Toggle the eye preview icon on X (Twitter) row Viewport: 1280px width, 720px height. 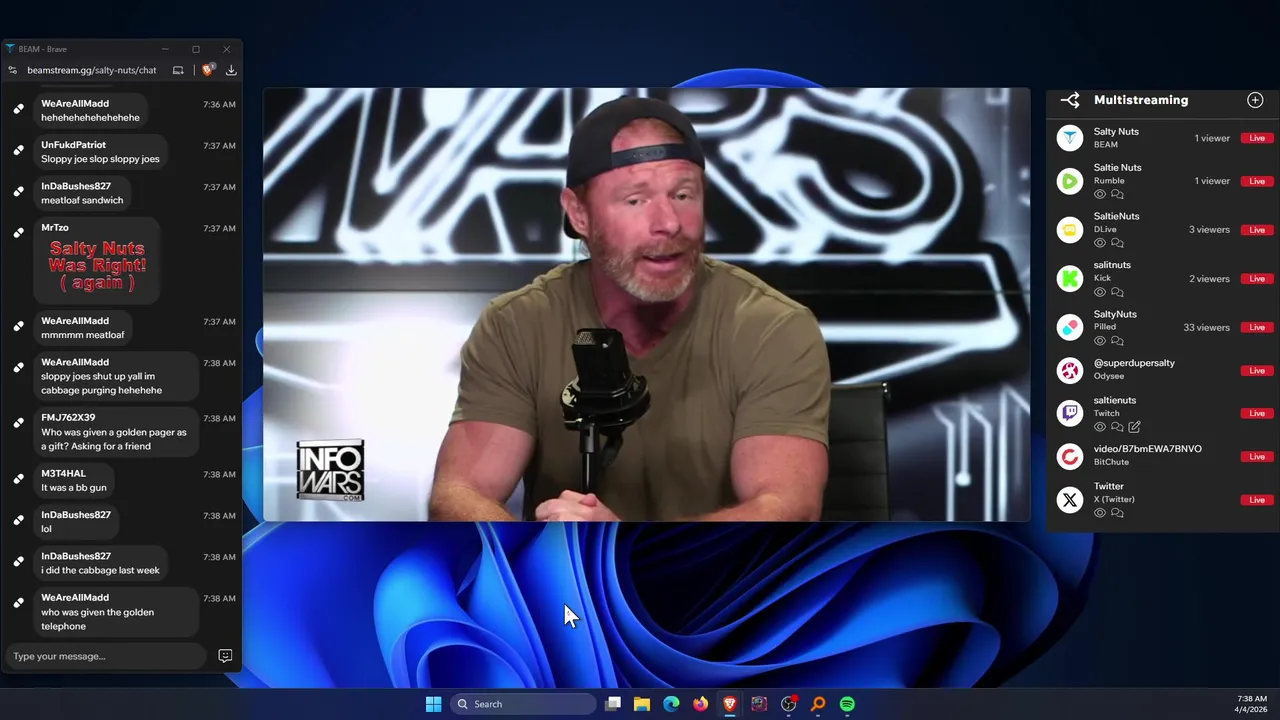coord(1100,513)
